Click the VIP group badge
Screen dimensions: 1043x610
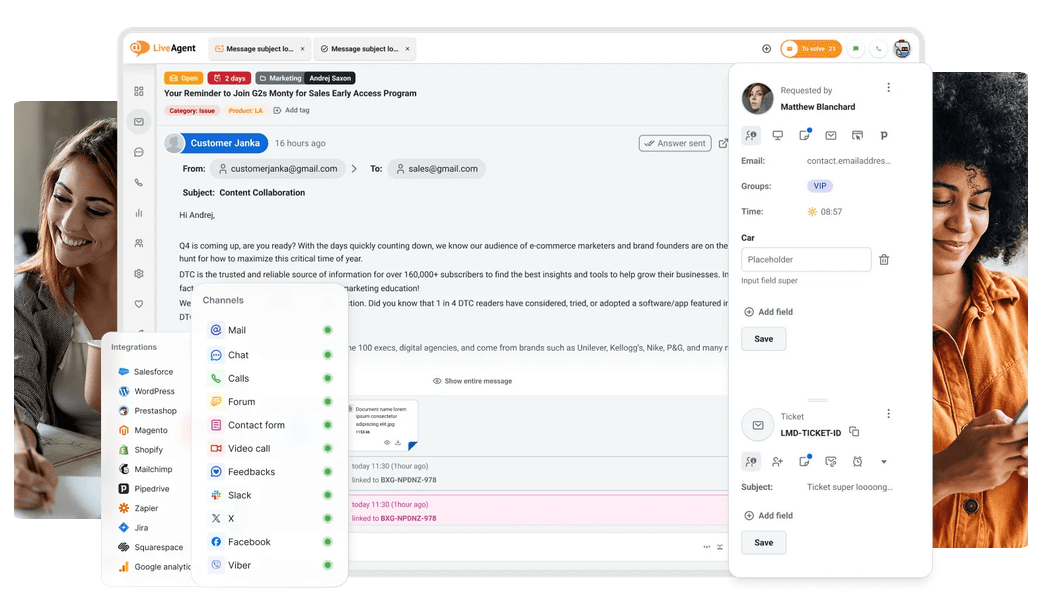click(820, 186)
